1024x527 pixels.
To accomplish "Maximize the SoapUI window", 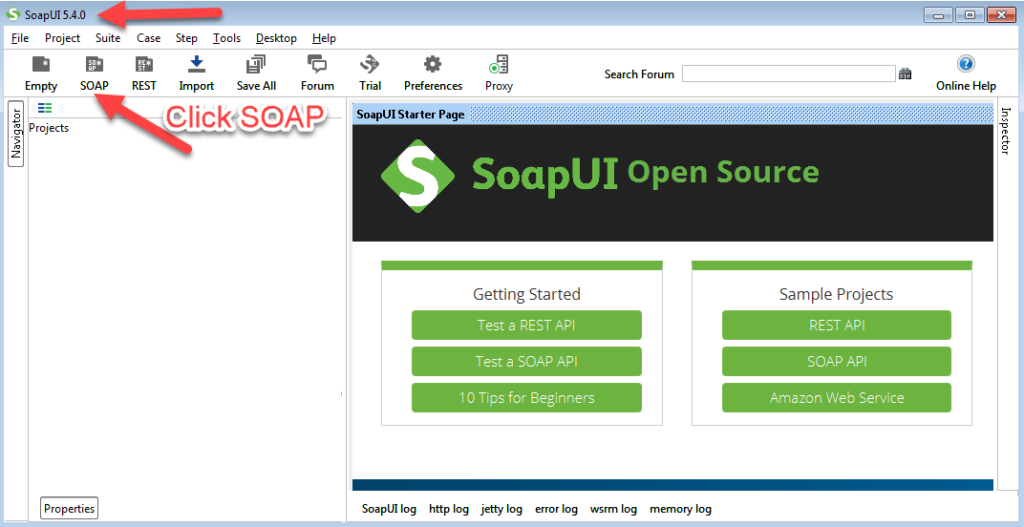I will [x=970, y=15].
